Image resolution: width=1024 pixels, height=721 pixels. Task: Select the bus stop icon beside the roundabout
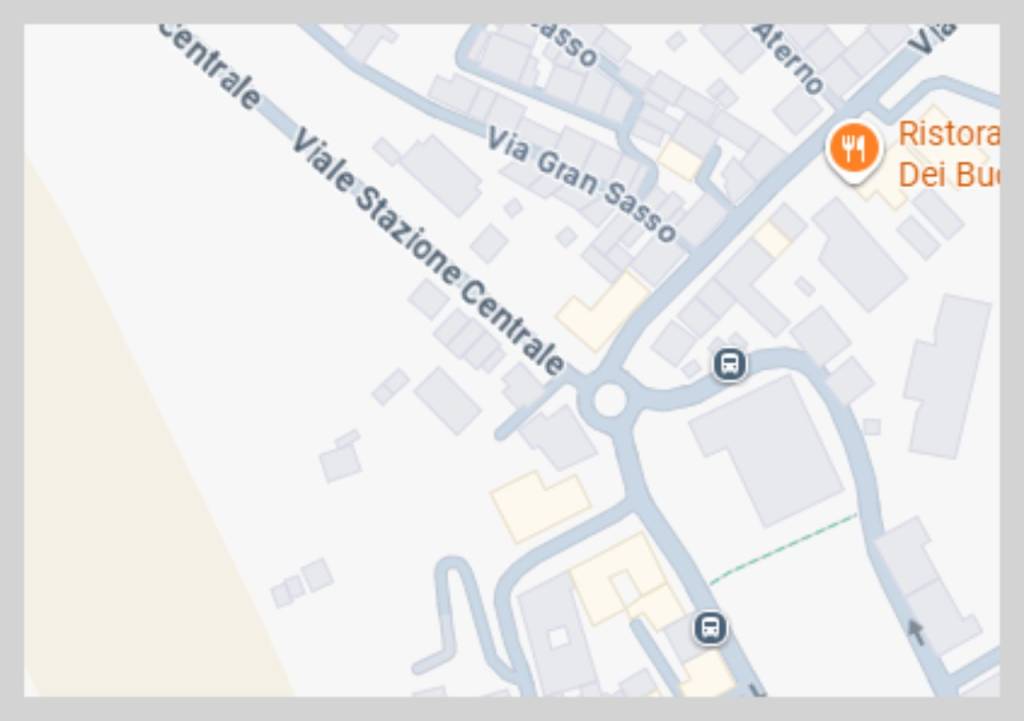tap(729, 364)
